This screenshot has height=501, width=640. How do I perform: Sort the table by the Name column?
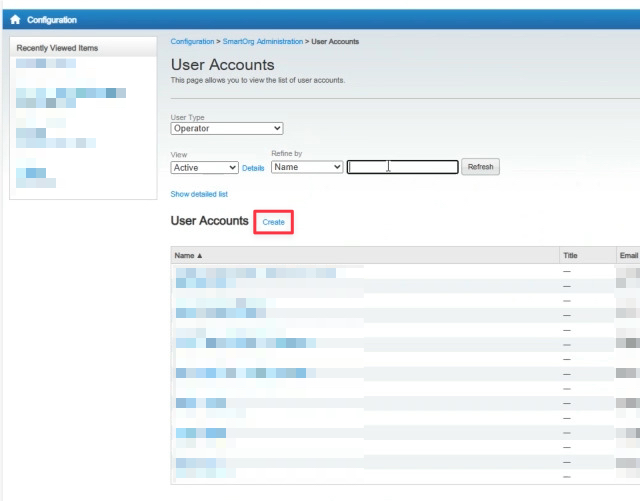pyautogui.click(x=188, y=256)
